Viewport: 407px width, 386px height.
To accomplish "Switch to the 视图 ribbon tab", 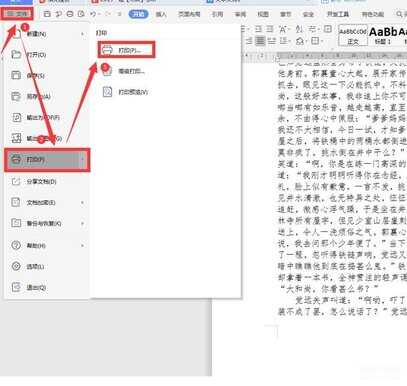I will (263, 14).
